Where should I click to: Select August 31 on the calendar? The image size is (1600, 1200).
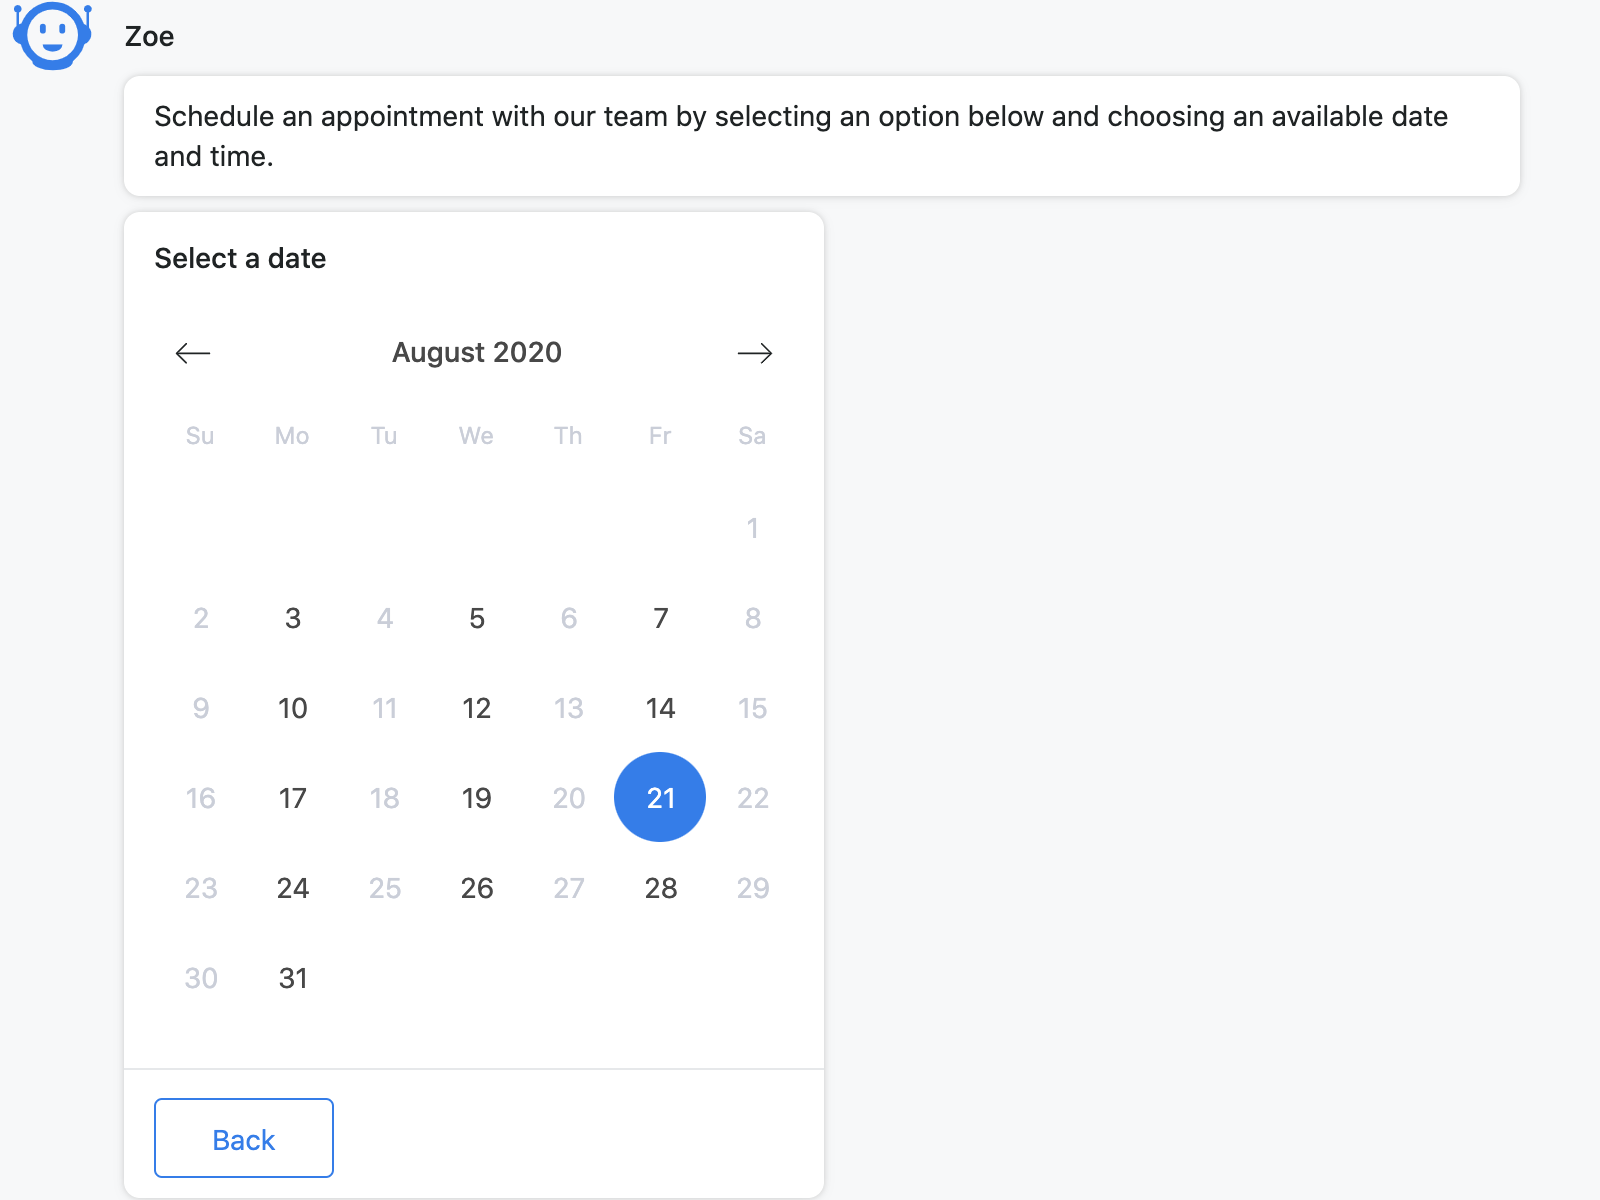pos(293,978)
